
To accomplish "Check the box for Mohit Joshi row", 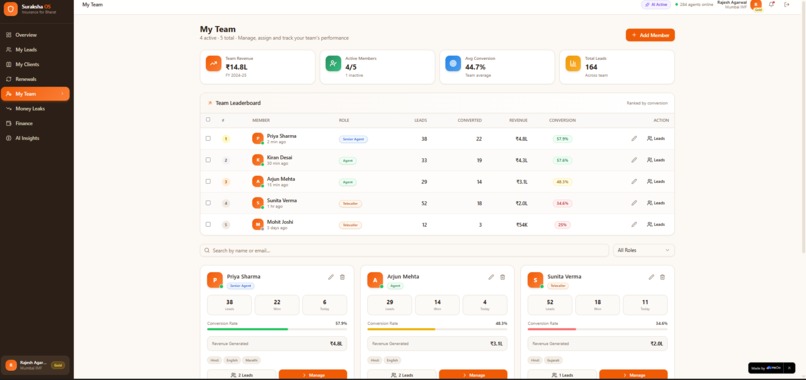I will click(208, 224).
